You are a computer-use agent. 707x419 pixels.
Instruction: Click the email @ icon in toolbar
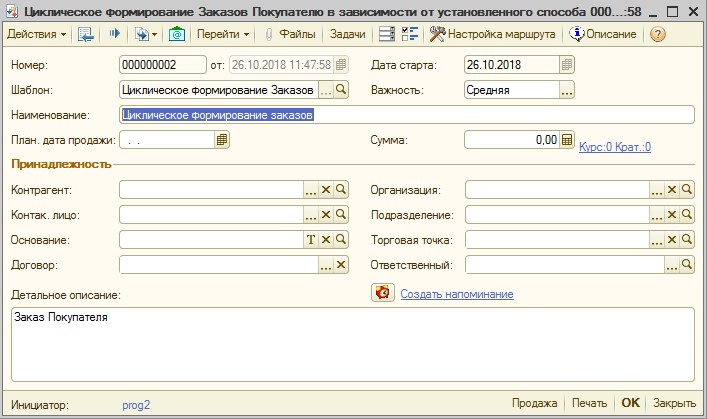(177, 34)
